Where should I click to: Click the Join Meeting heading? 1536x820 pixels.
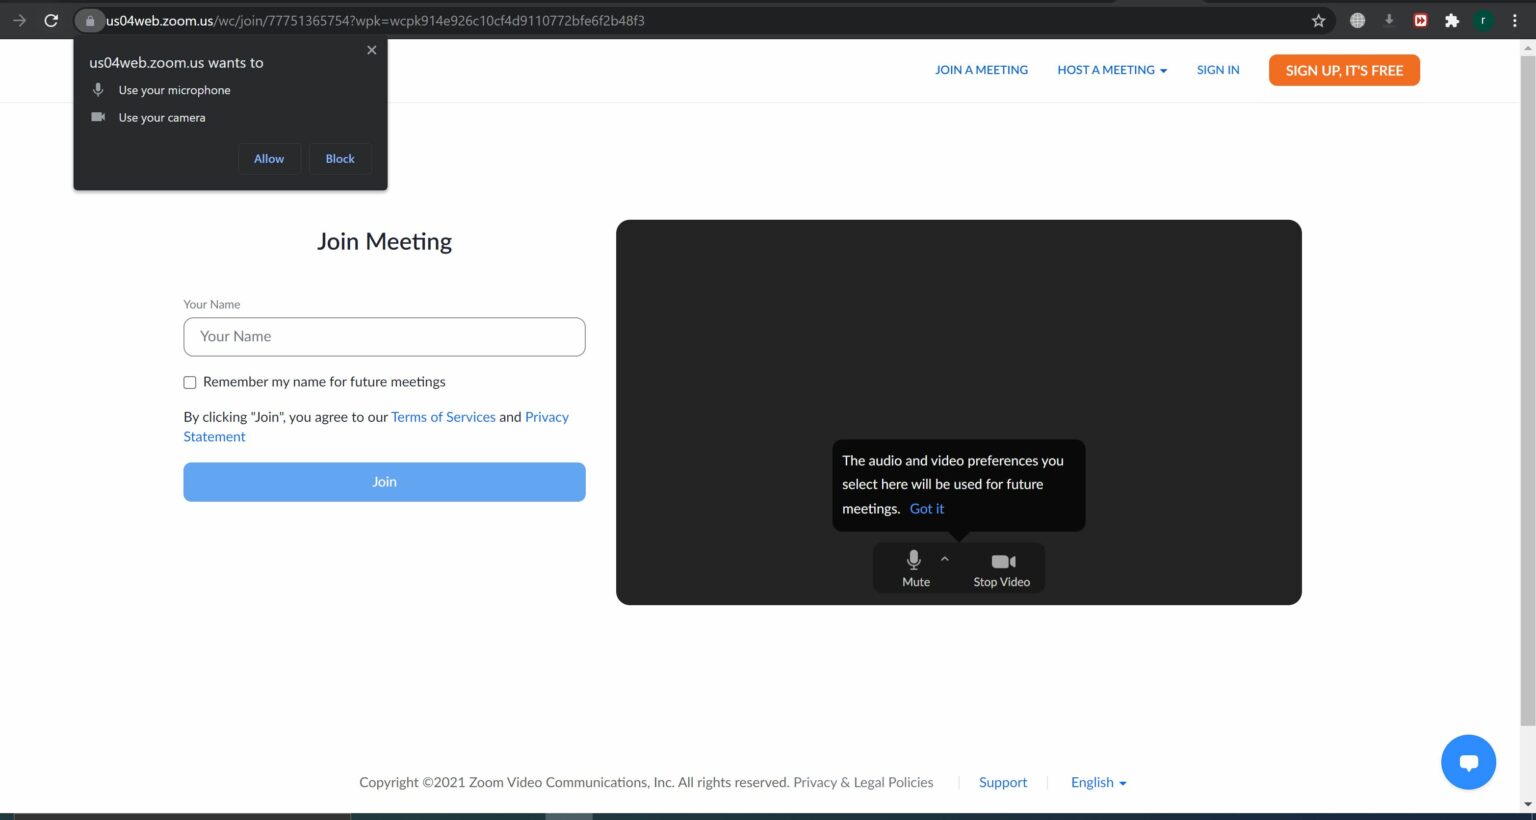384,242
